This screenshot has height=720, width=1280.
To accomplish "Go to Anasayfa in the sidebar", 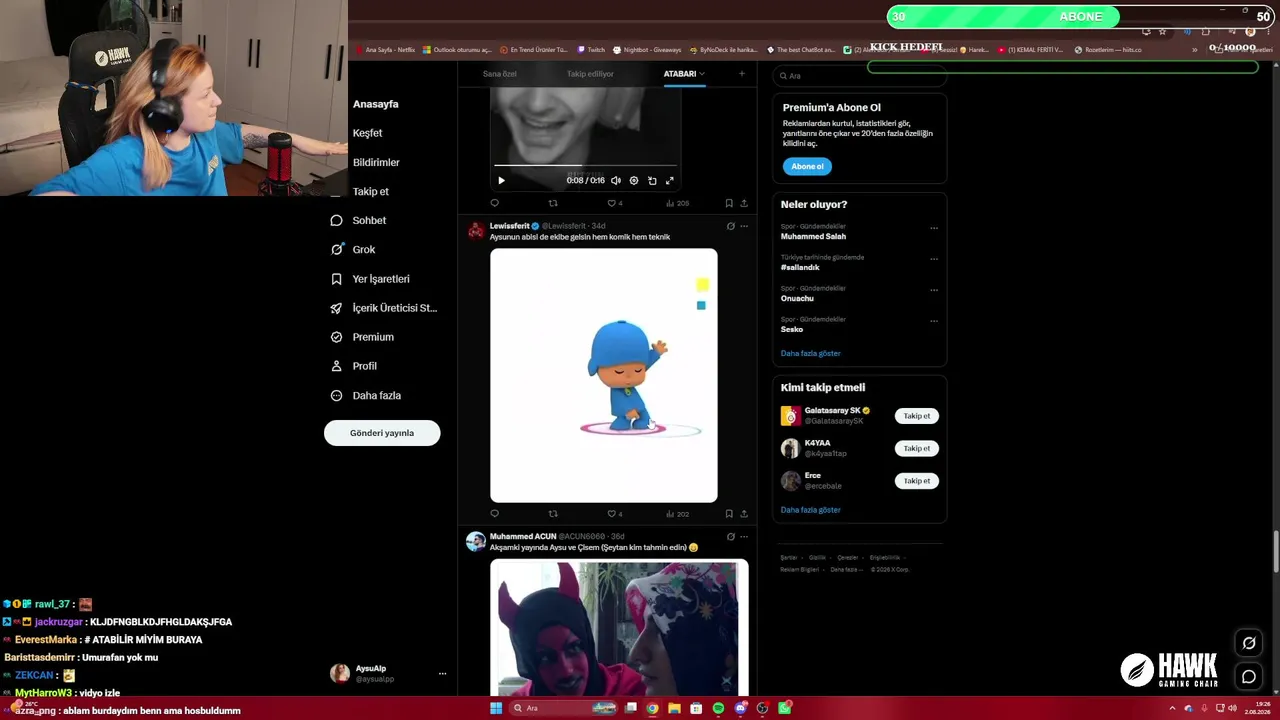I will coord(375,104).
